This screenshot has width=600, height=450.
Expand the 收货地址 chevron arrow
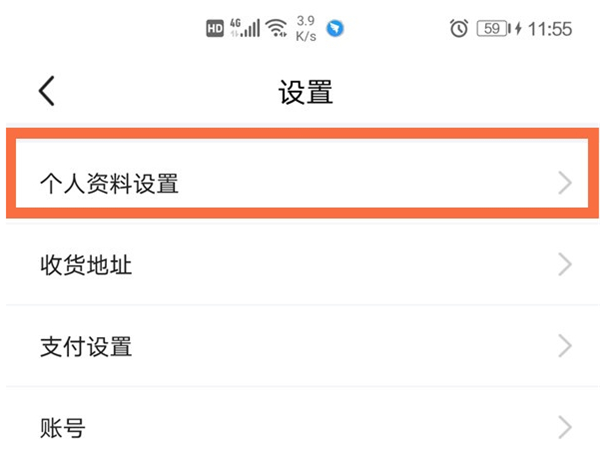tap(566, 265)
